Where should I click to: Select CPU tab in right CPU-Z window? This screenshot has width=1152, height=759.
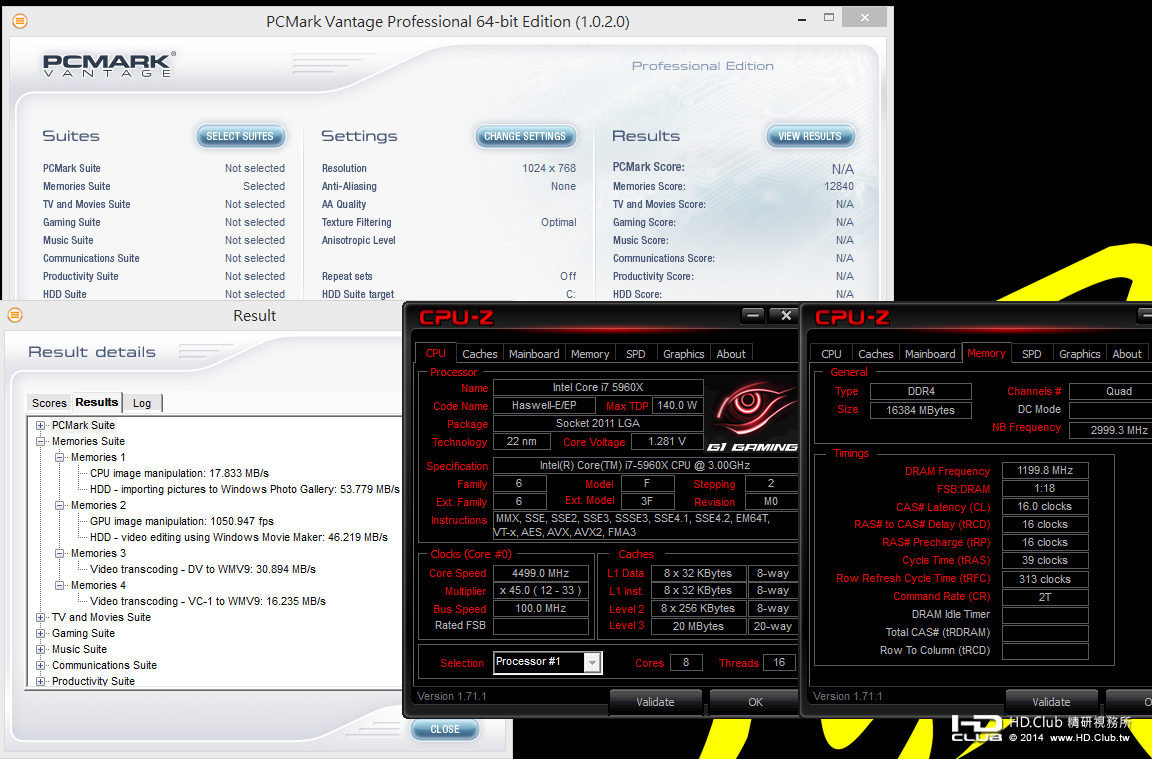(x=832, y=354)
